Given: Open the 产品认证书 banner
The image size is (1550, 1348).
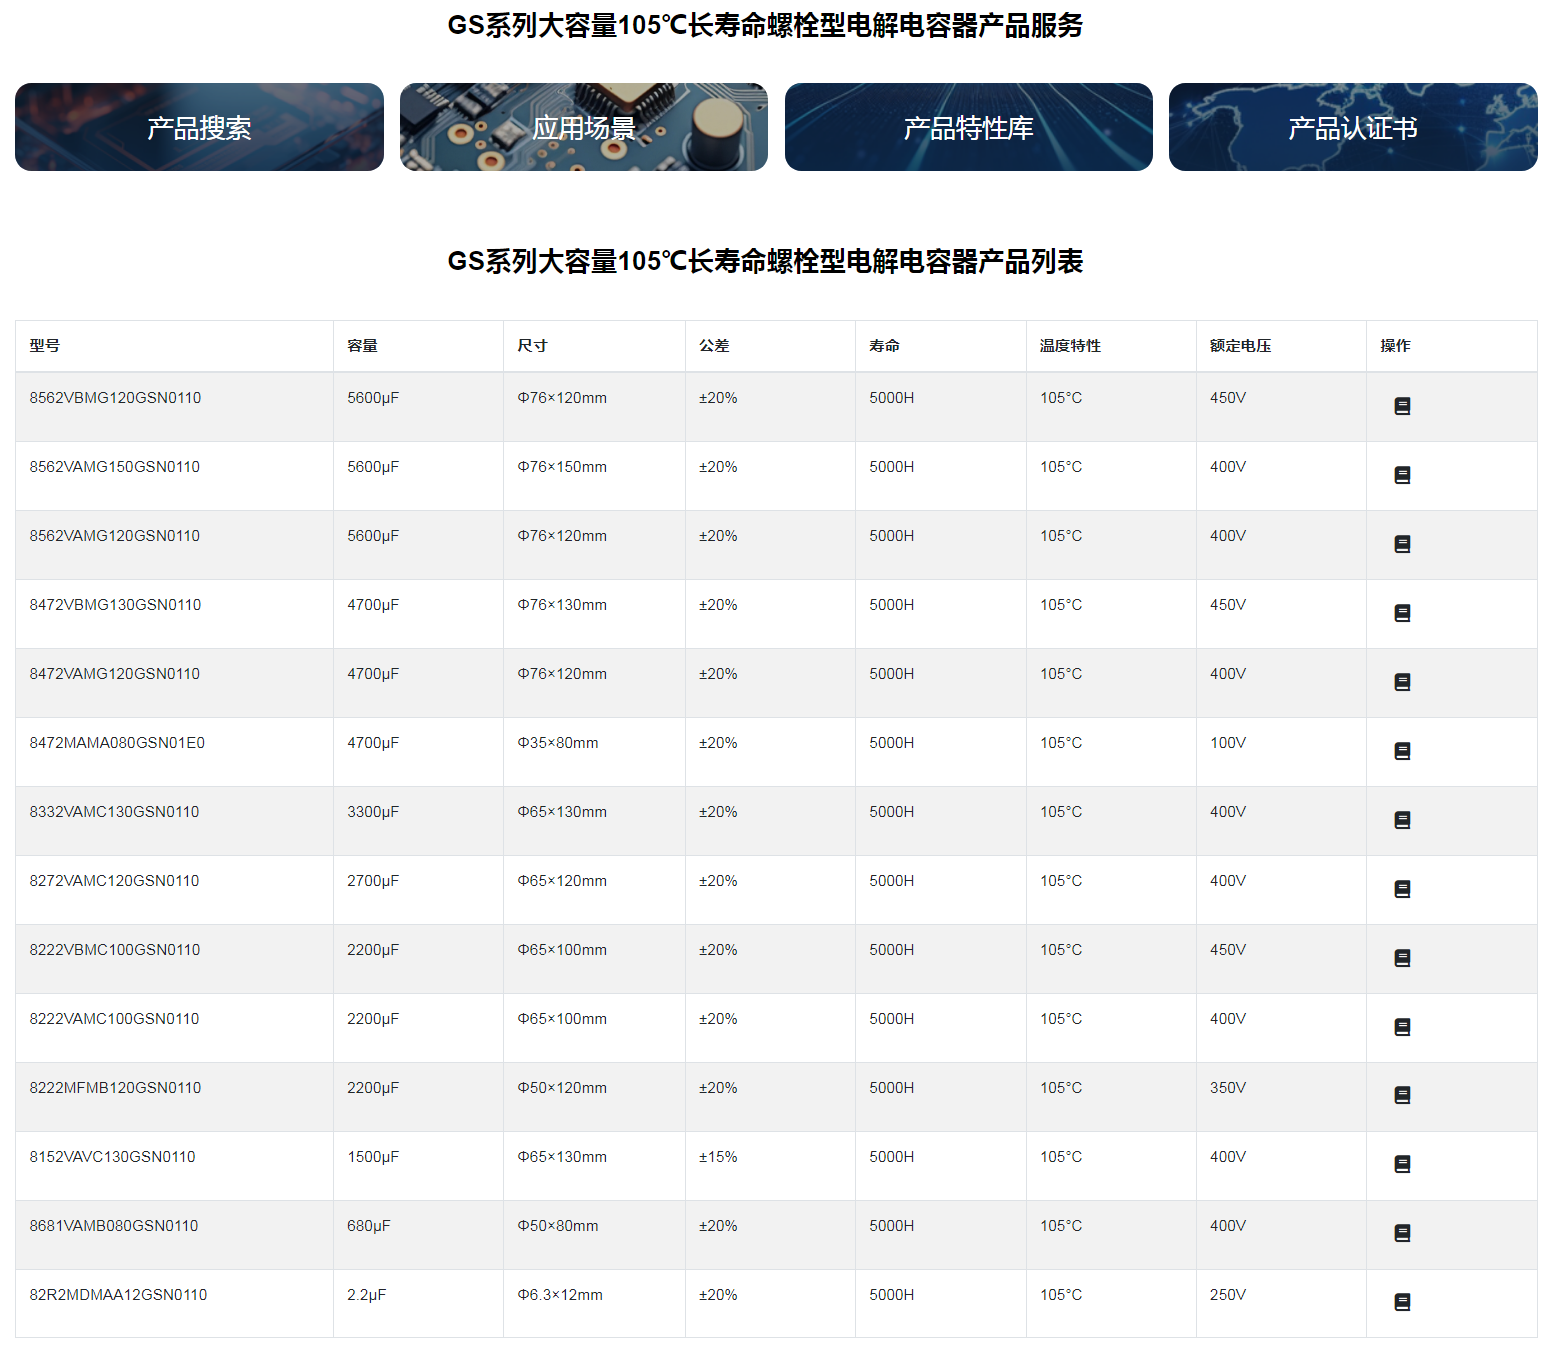Looking at the screenshot, I should [1353, 128].
